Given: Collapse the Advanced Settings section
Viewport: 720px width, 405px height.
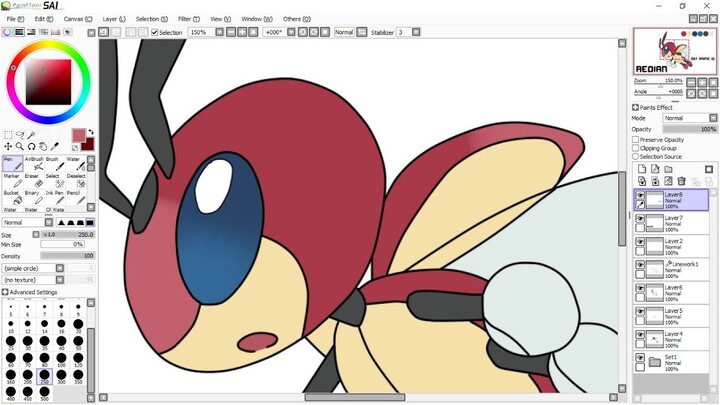Looking at the screenshot, I should pyautogui.click(x=5, y=292).
